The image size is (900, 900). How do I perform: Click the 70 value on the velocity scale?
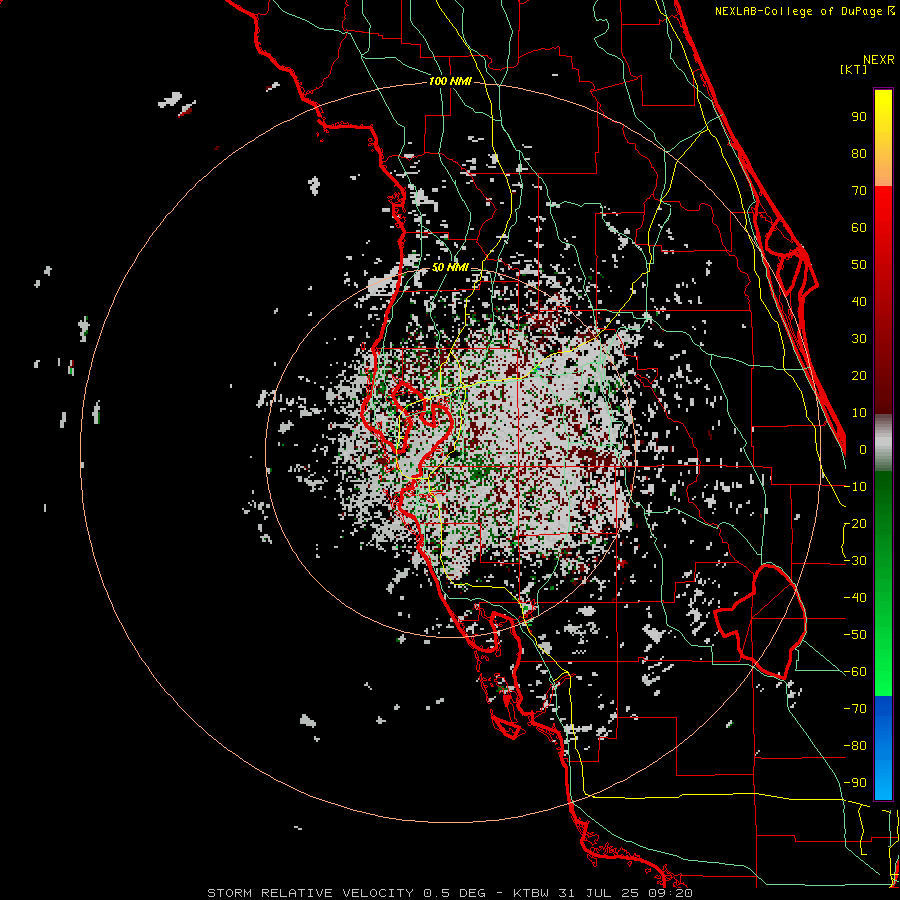pos(859,191)
